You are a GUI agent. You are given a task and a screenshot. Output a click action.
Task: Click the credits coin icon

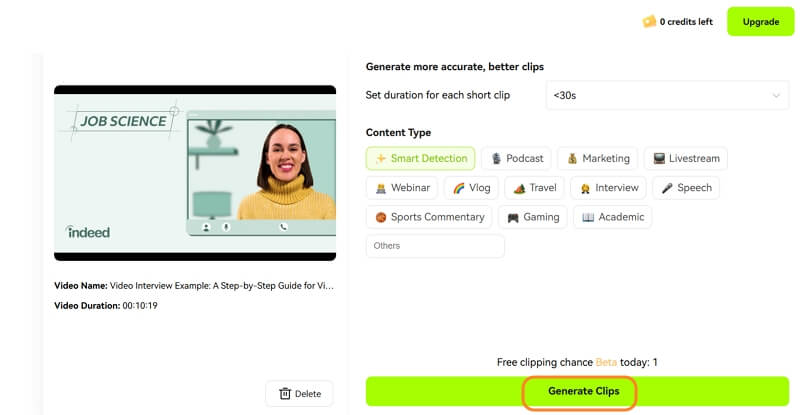649,21
